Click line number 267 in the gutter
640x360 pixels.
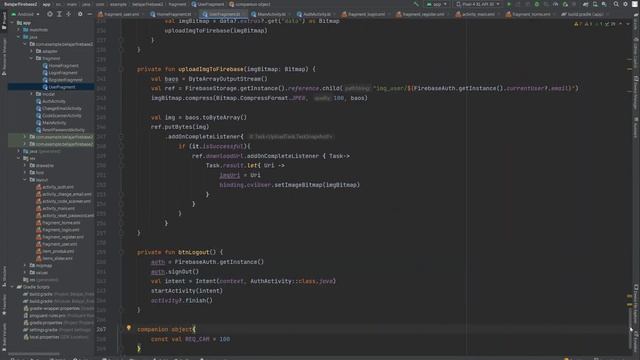[101, 329]
